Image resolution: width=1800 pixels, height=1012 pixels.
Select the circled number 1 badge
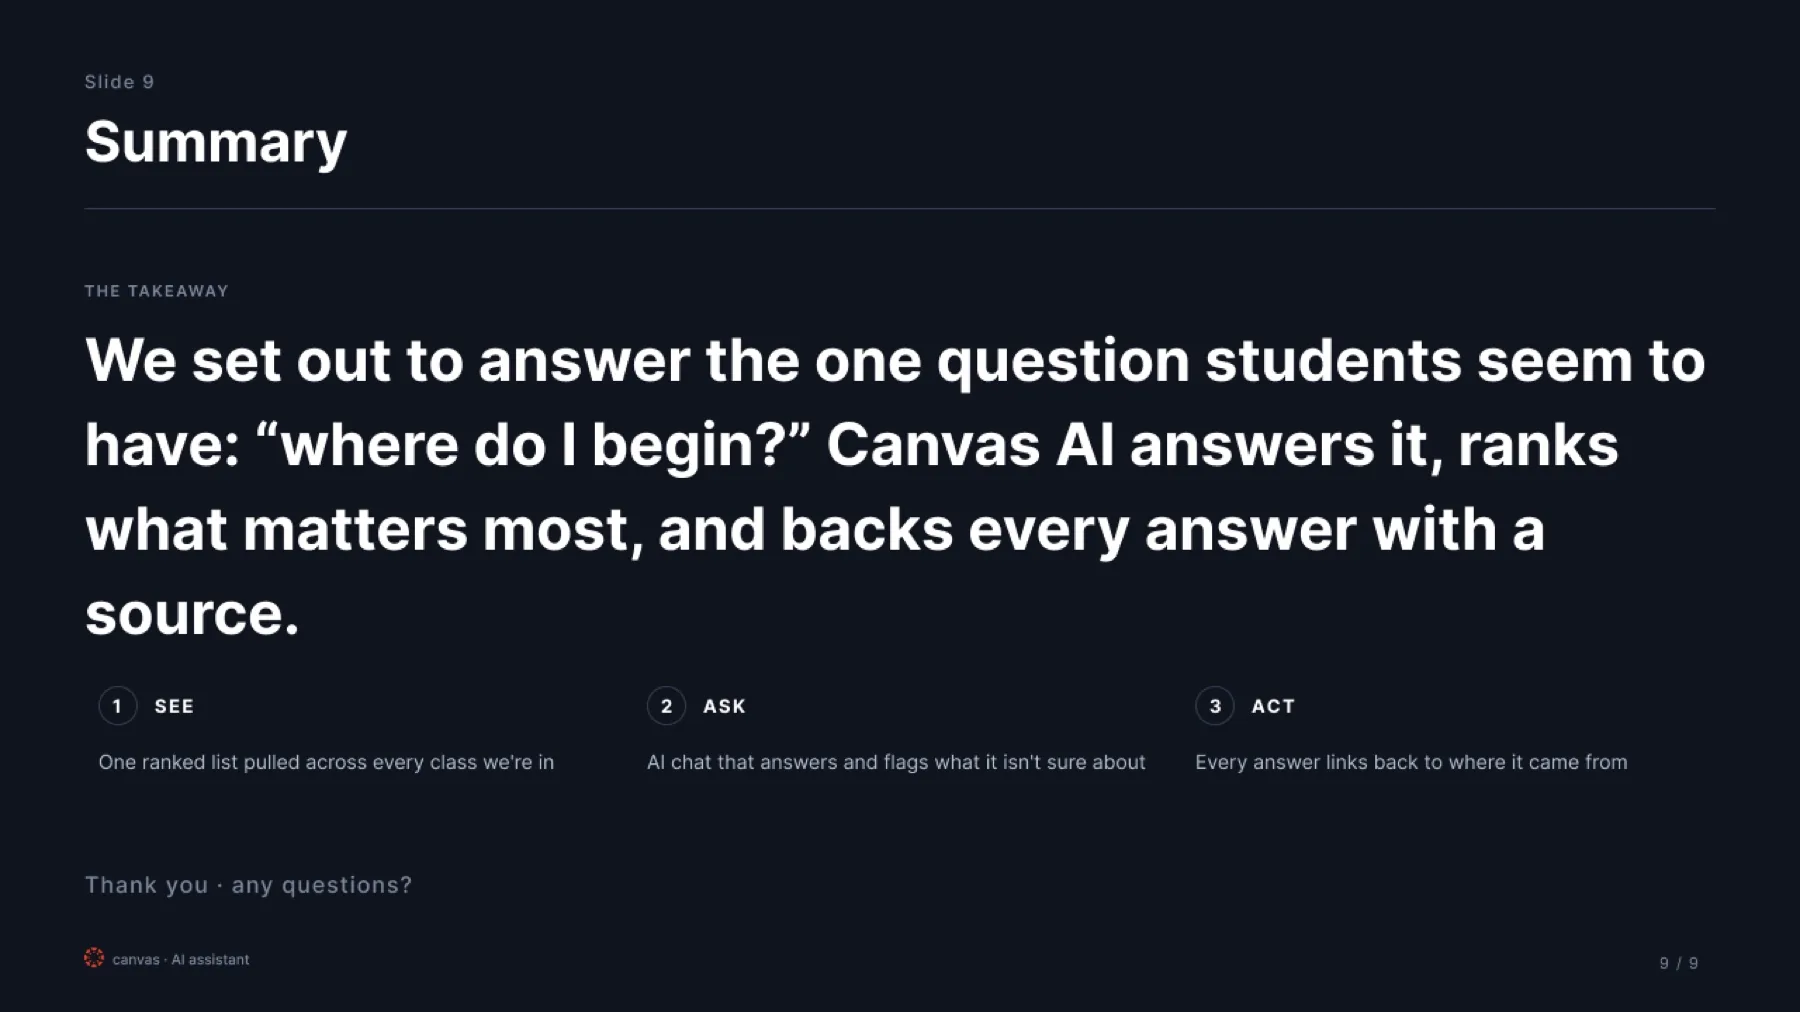[118, 706]
